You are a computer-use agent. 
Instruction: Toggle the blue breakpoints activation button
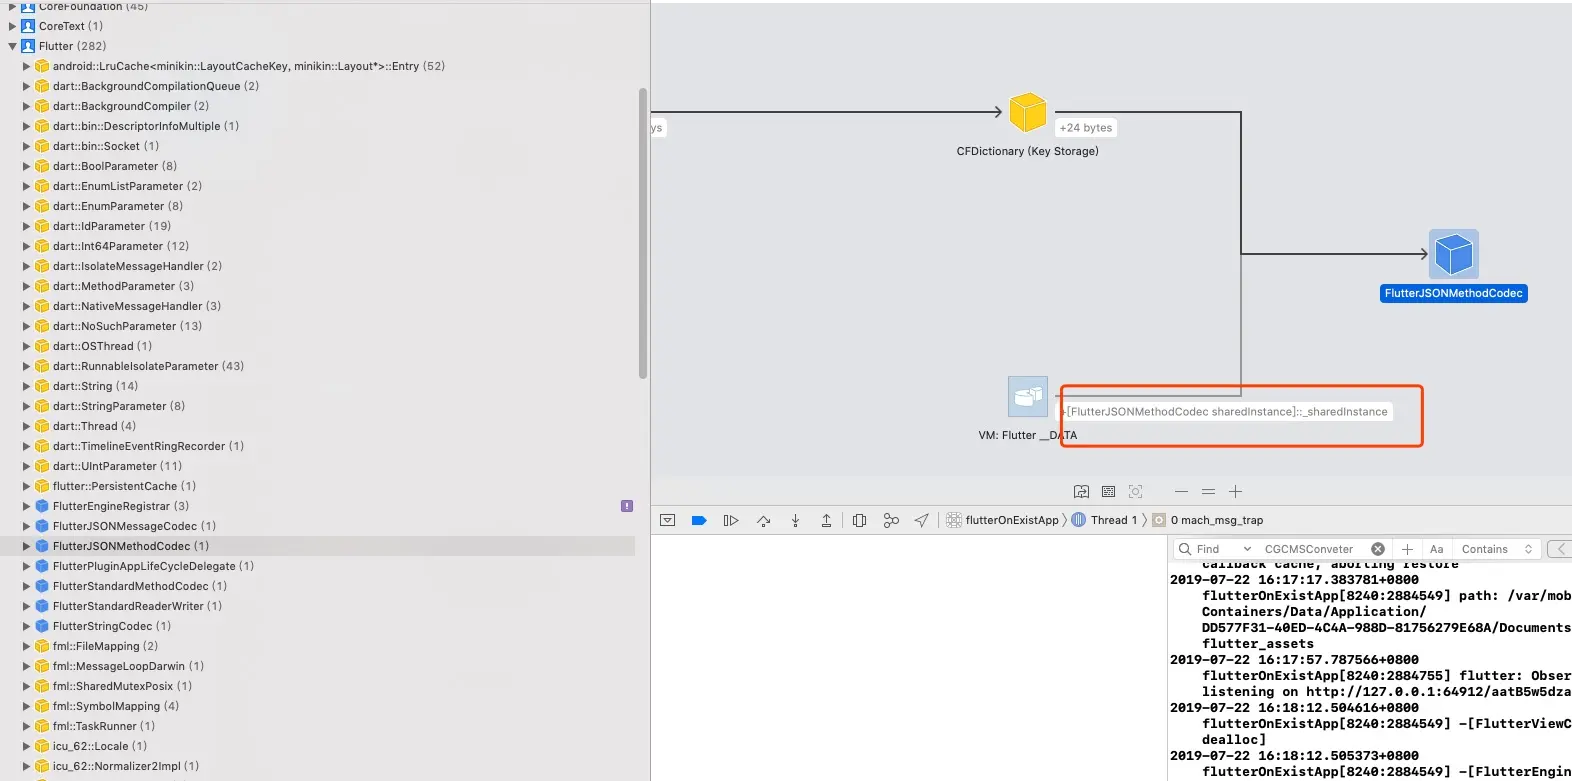[699, 520]
